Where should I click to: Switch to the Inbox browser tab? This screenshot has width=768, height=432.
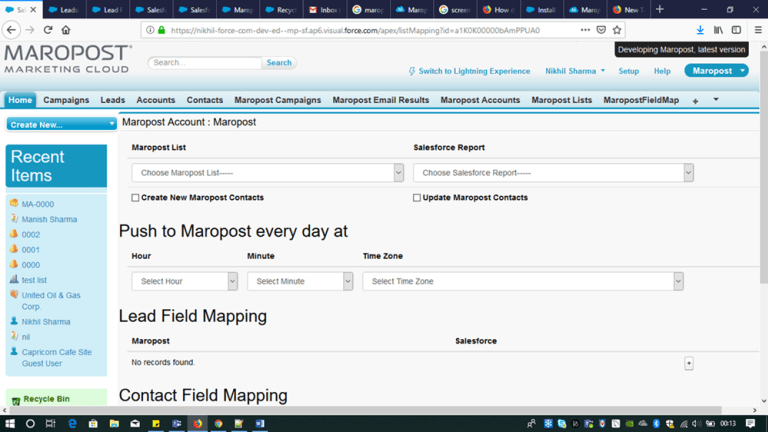325,9
